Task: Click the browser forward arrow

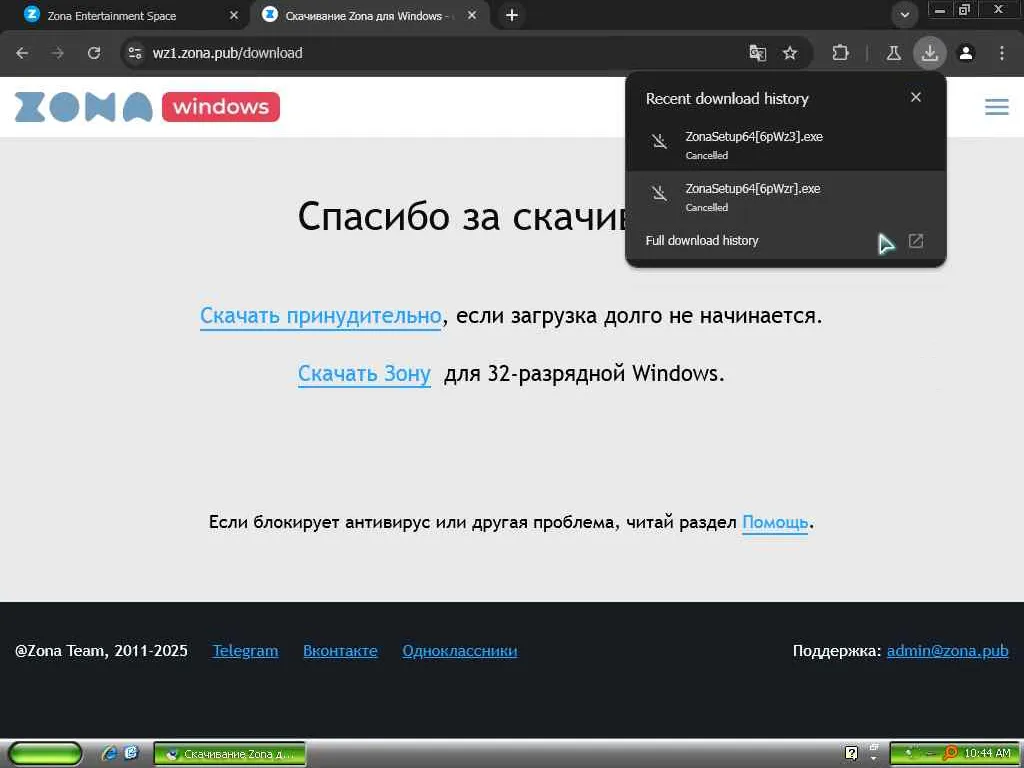Action: (x=58, y=53)
